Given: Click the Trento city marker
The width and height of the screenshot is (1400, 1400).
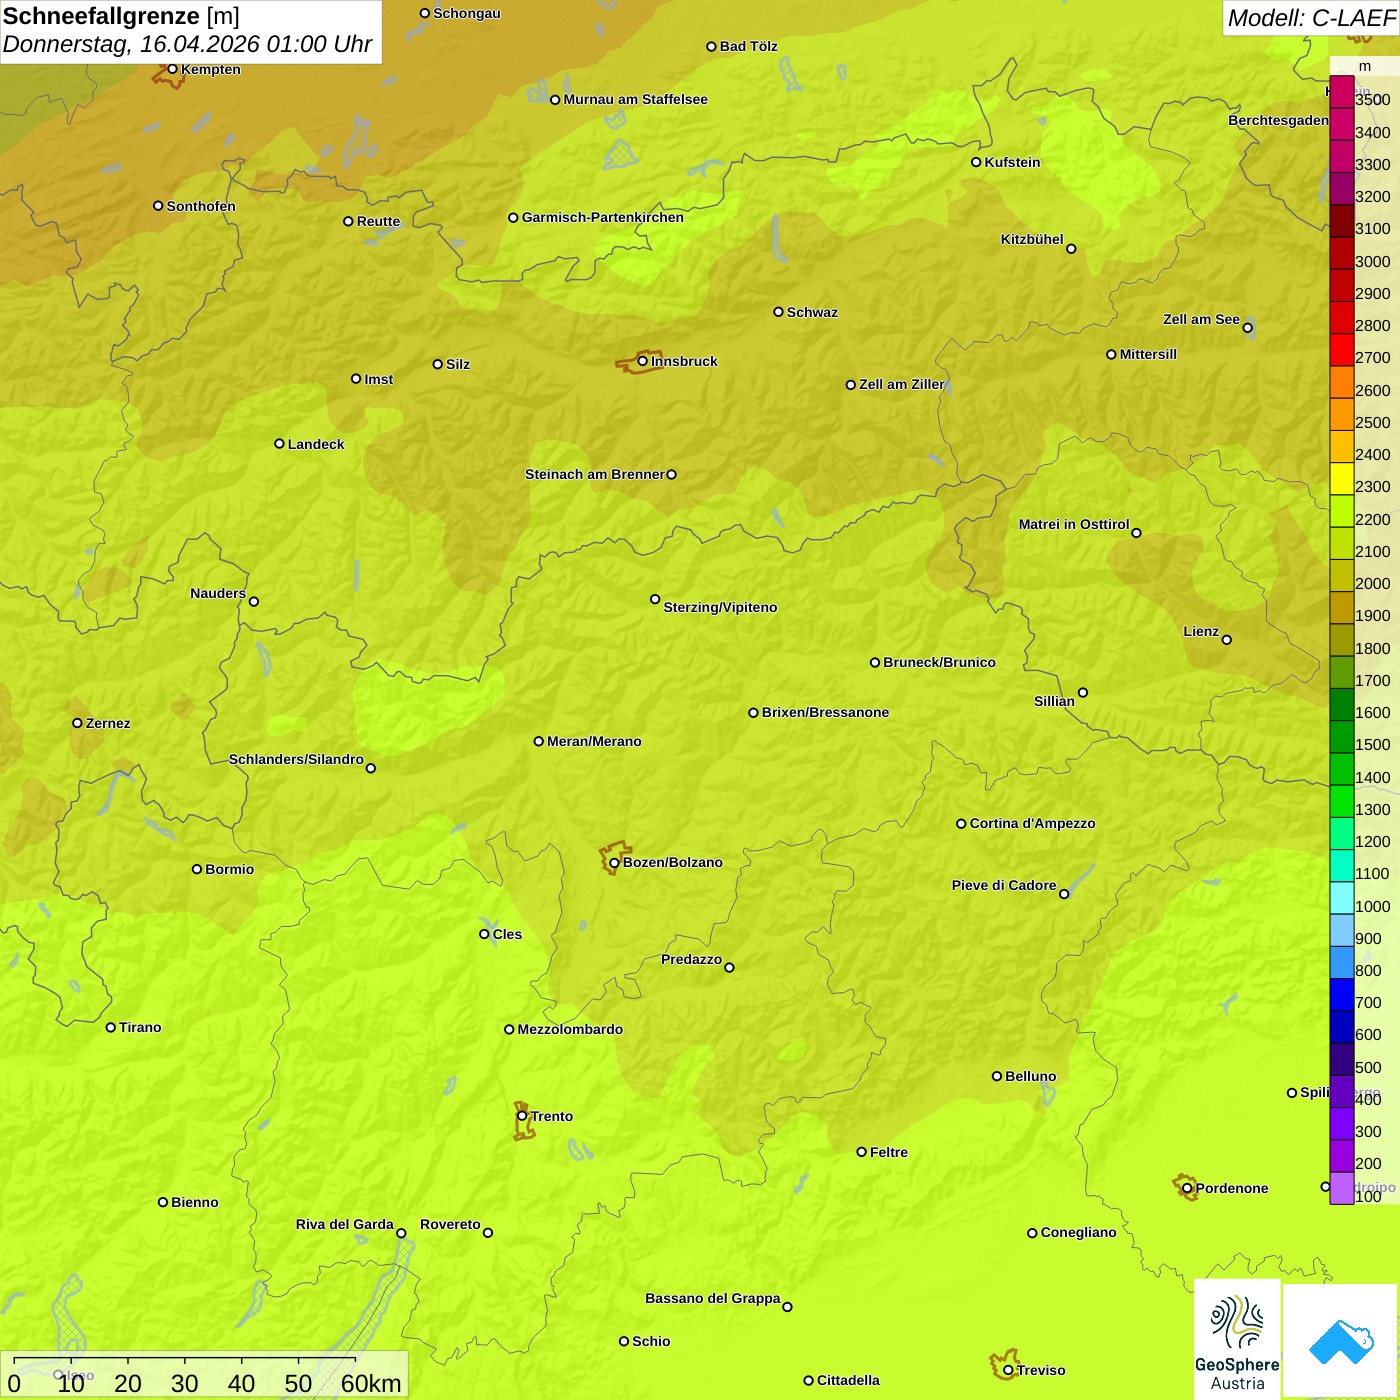Looking at the screenshot, I should pyautogui.click(x=522, y=1116).
